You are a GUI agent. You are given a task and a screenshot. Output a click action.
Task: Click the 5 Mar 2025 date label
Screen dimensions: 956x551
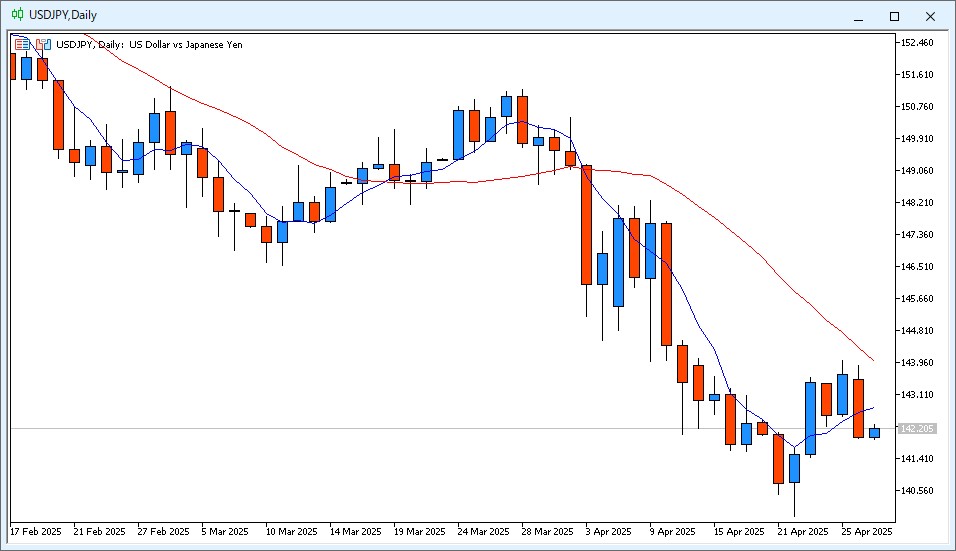(x=225, y=531)
